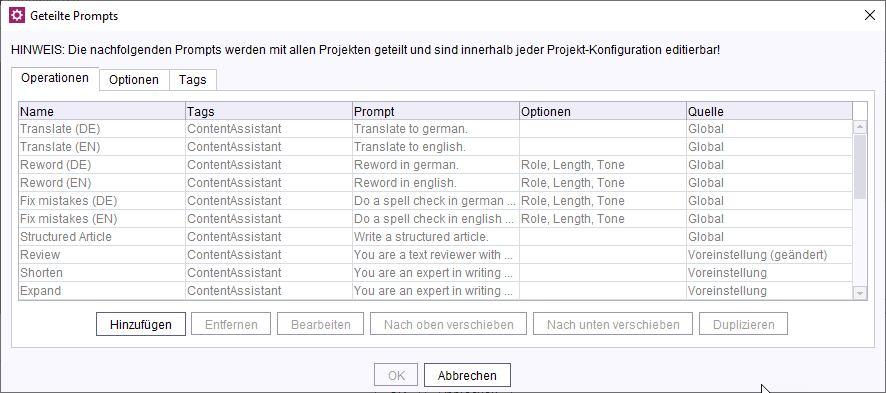Screen dimensions: 886x393
Task: Click the Prompt column header
Action: click(x=436, y=111)
